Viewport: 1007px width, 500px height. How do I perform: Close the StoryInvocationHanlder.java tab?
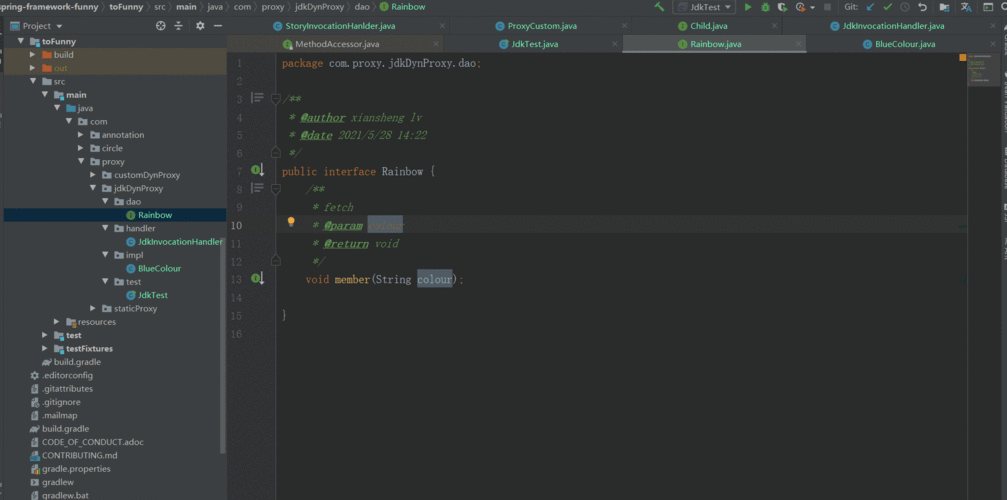tap(442, 26)
